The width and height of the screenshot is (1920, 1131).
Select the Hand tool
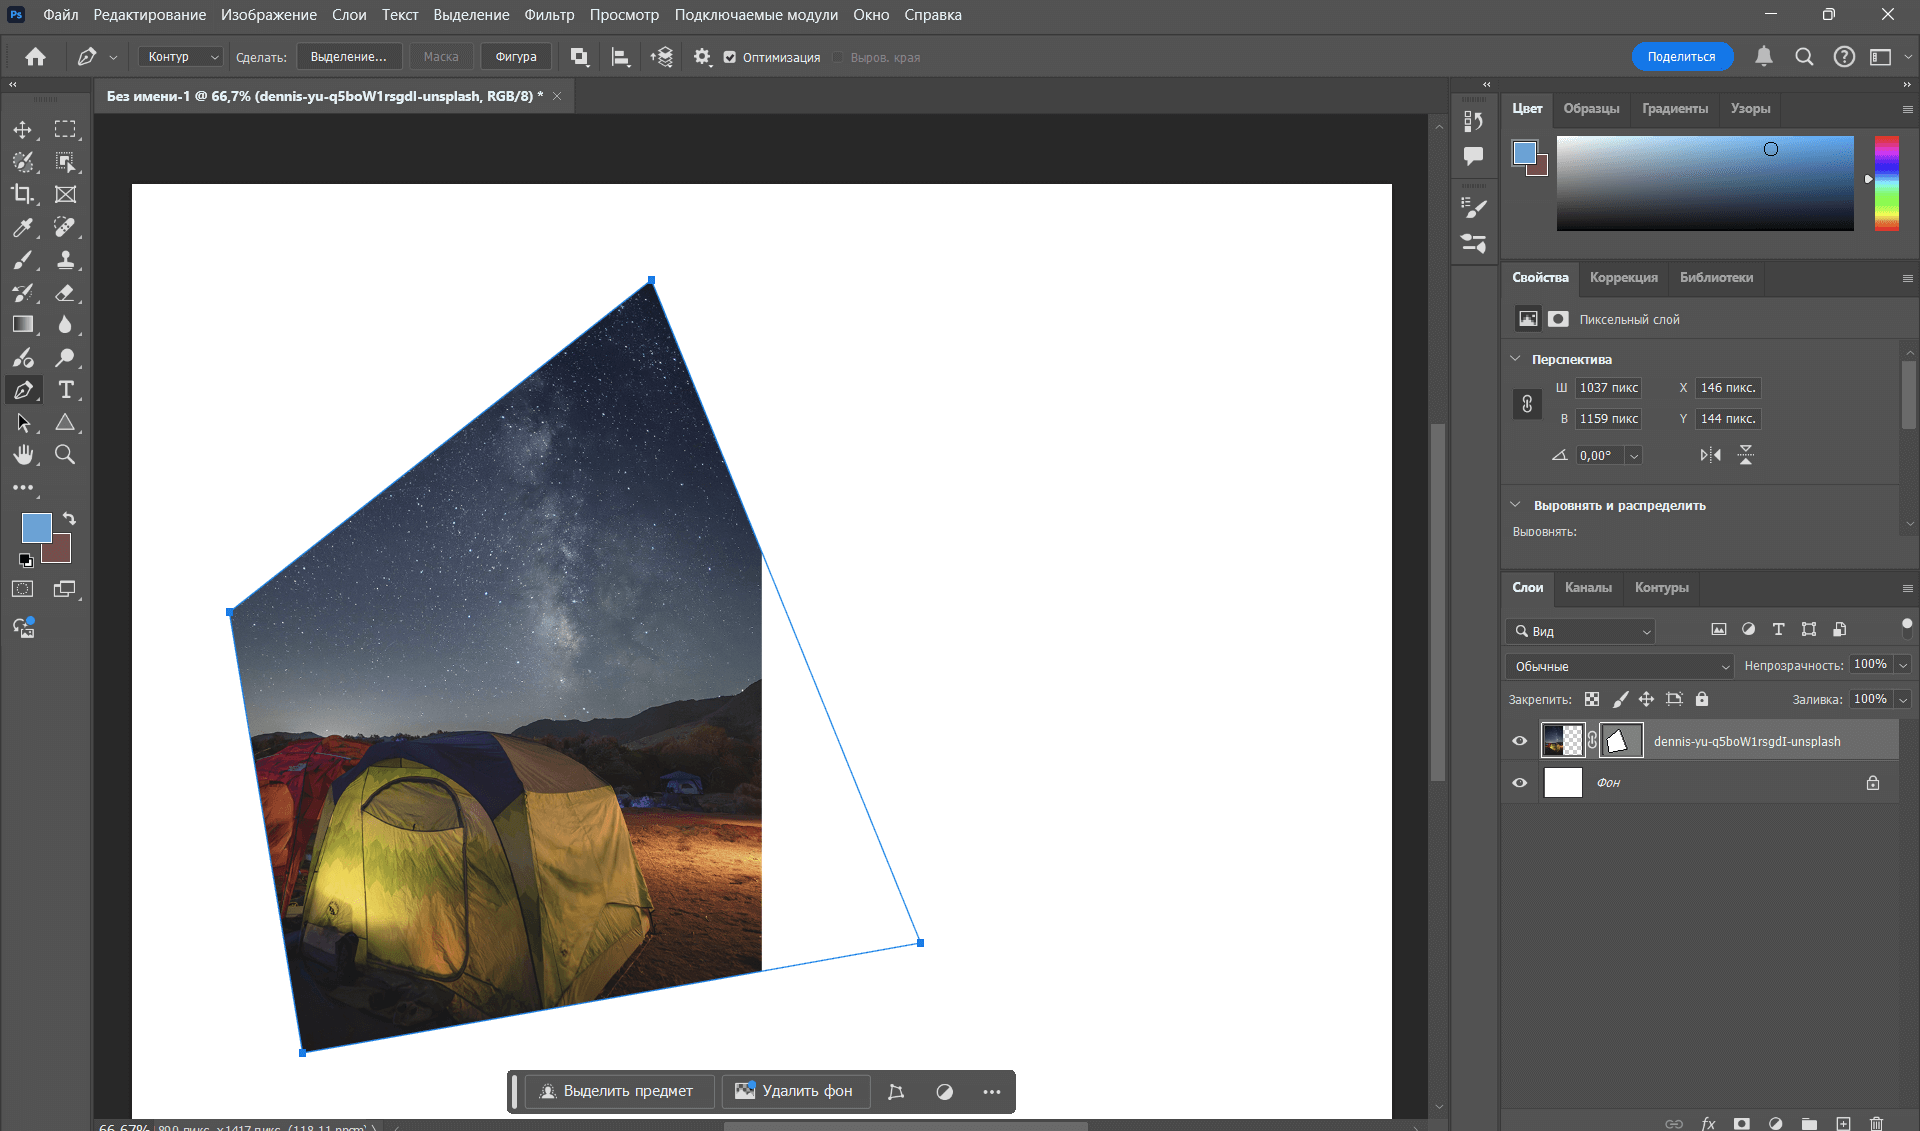[x=22, y=455]
